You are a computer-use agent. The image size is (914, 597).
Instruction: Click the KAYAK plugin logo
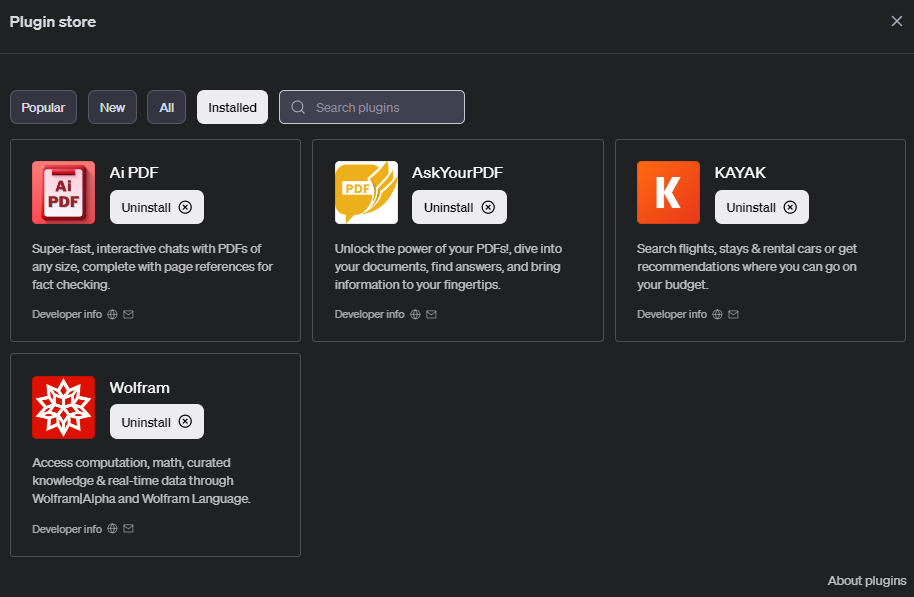(x=668, y=192)
